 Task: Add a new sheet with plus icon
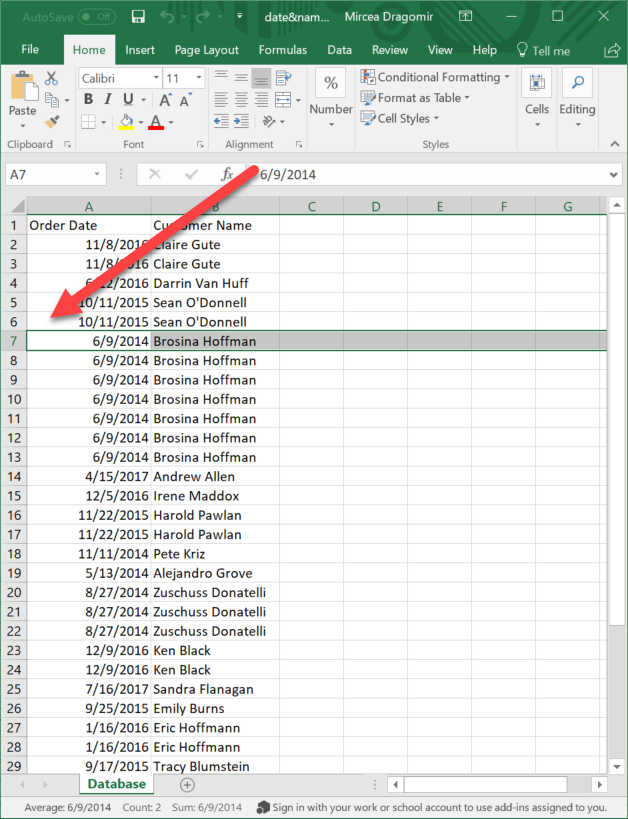187,785
